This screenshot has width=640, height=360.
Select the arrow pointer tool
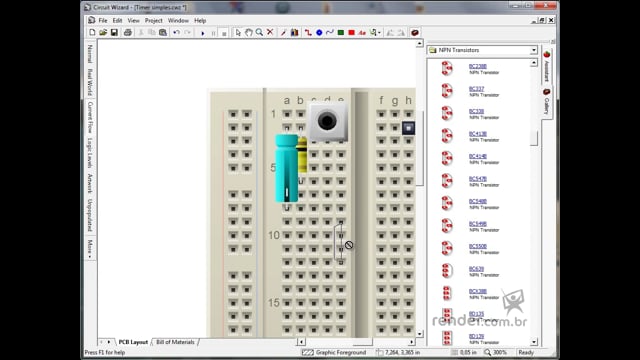tap(238, 33)
